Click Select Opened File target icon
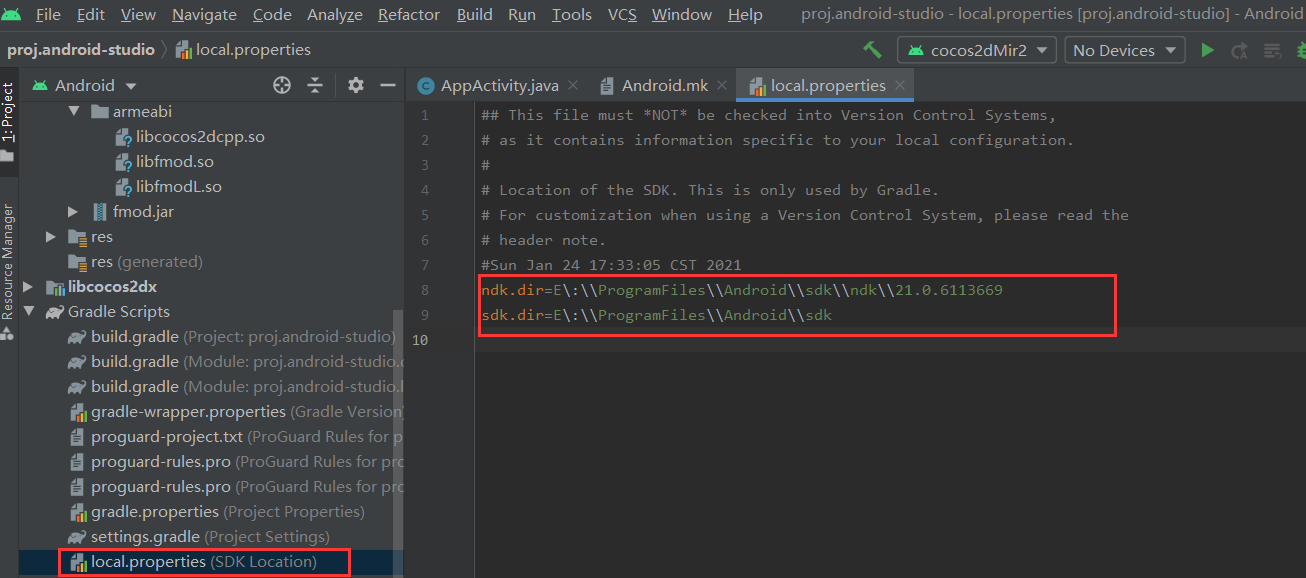This screenshot has width=1306, height=578. (x=282, y=86)
